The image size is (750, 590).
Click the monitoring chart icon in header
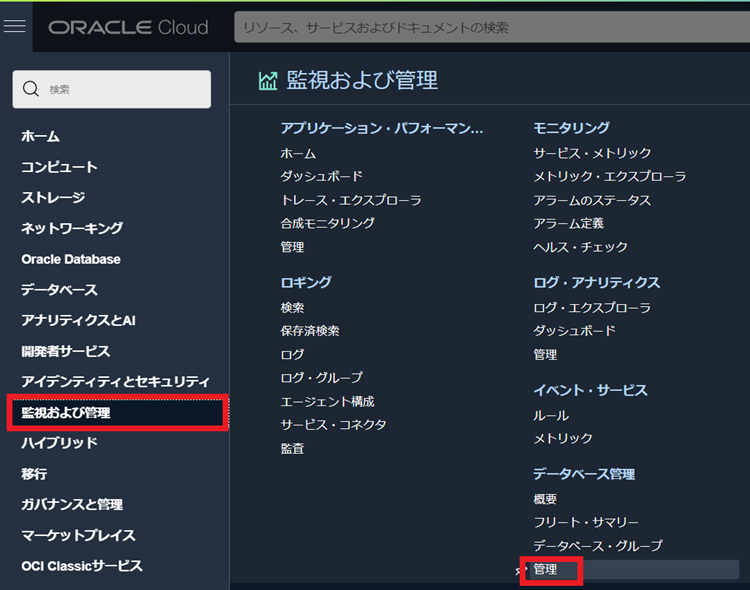coord(267,81)
